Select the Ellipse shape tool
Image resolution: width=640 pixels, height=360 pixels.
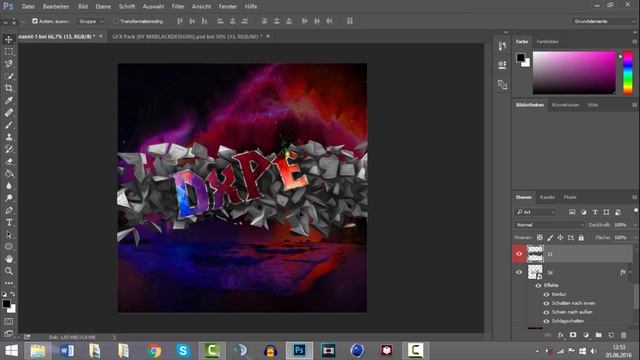point(9,247)
